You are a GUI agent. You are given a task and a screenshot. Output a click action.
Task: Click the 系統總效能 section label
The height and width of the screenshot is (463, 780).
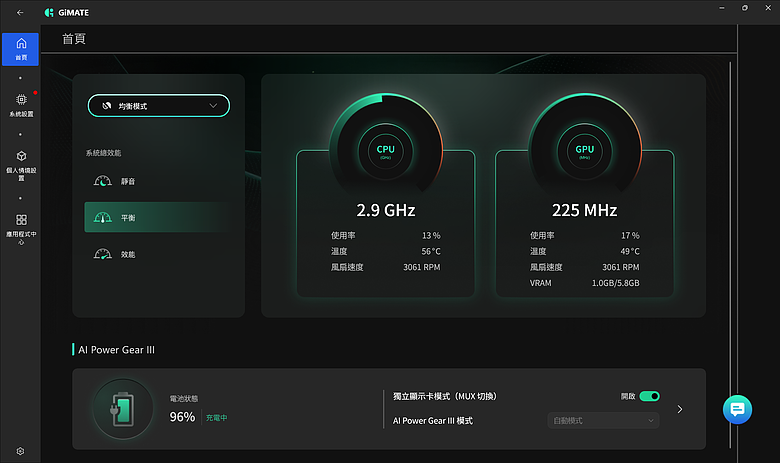tap(103, 153)
